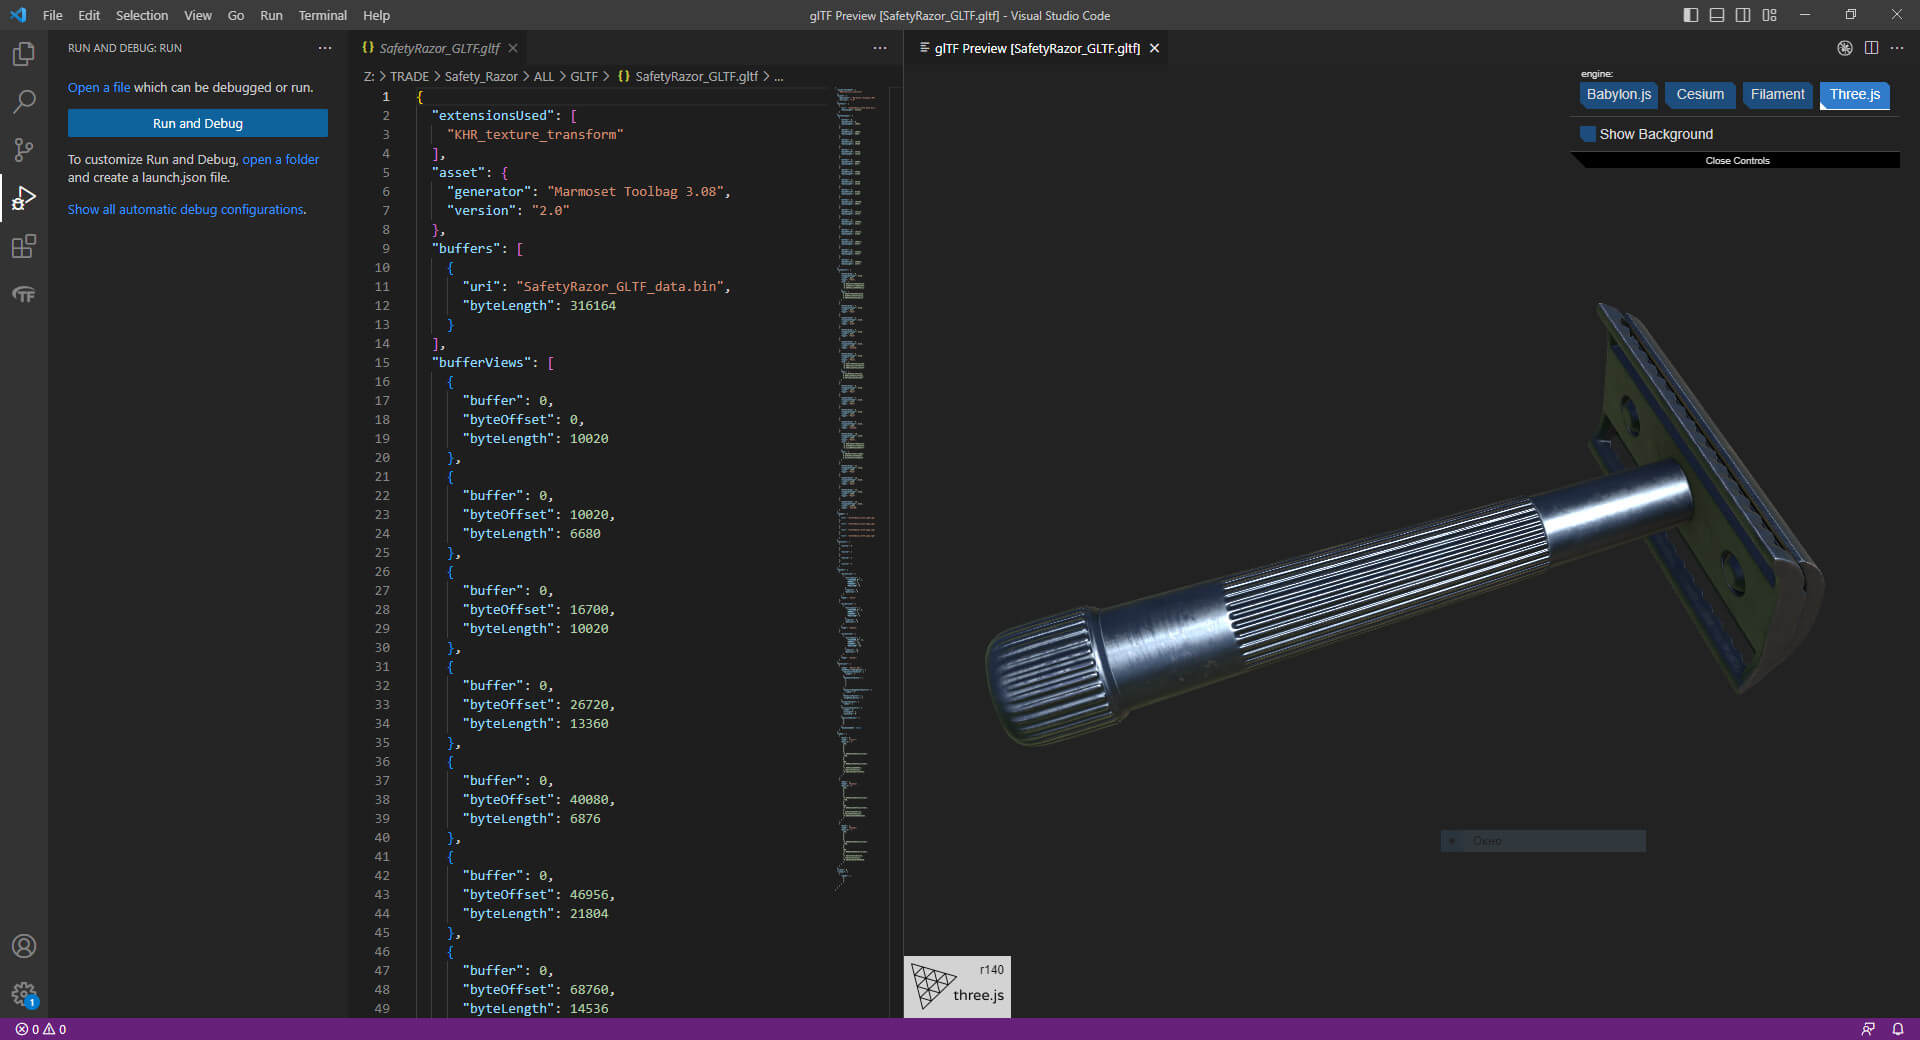The width and height of the screenshot is (1920, 1040).
Task: Split the glTF preview editor right
Action: click(x=1871, y=48)
